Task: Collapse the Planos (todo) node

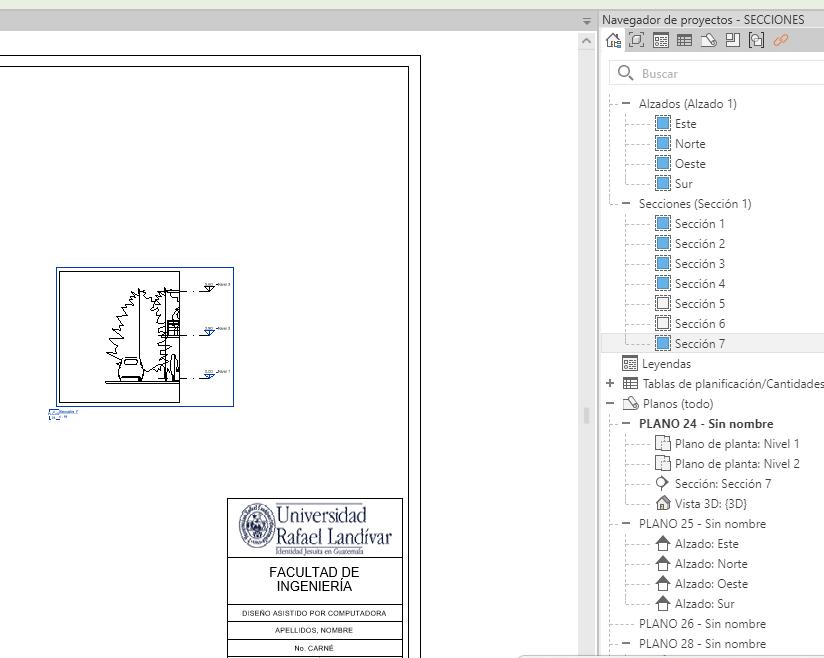Action: (610, 403)
